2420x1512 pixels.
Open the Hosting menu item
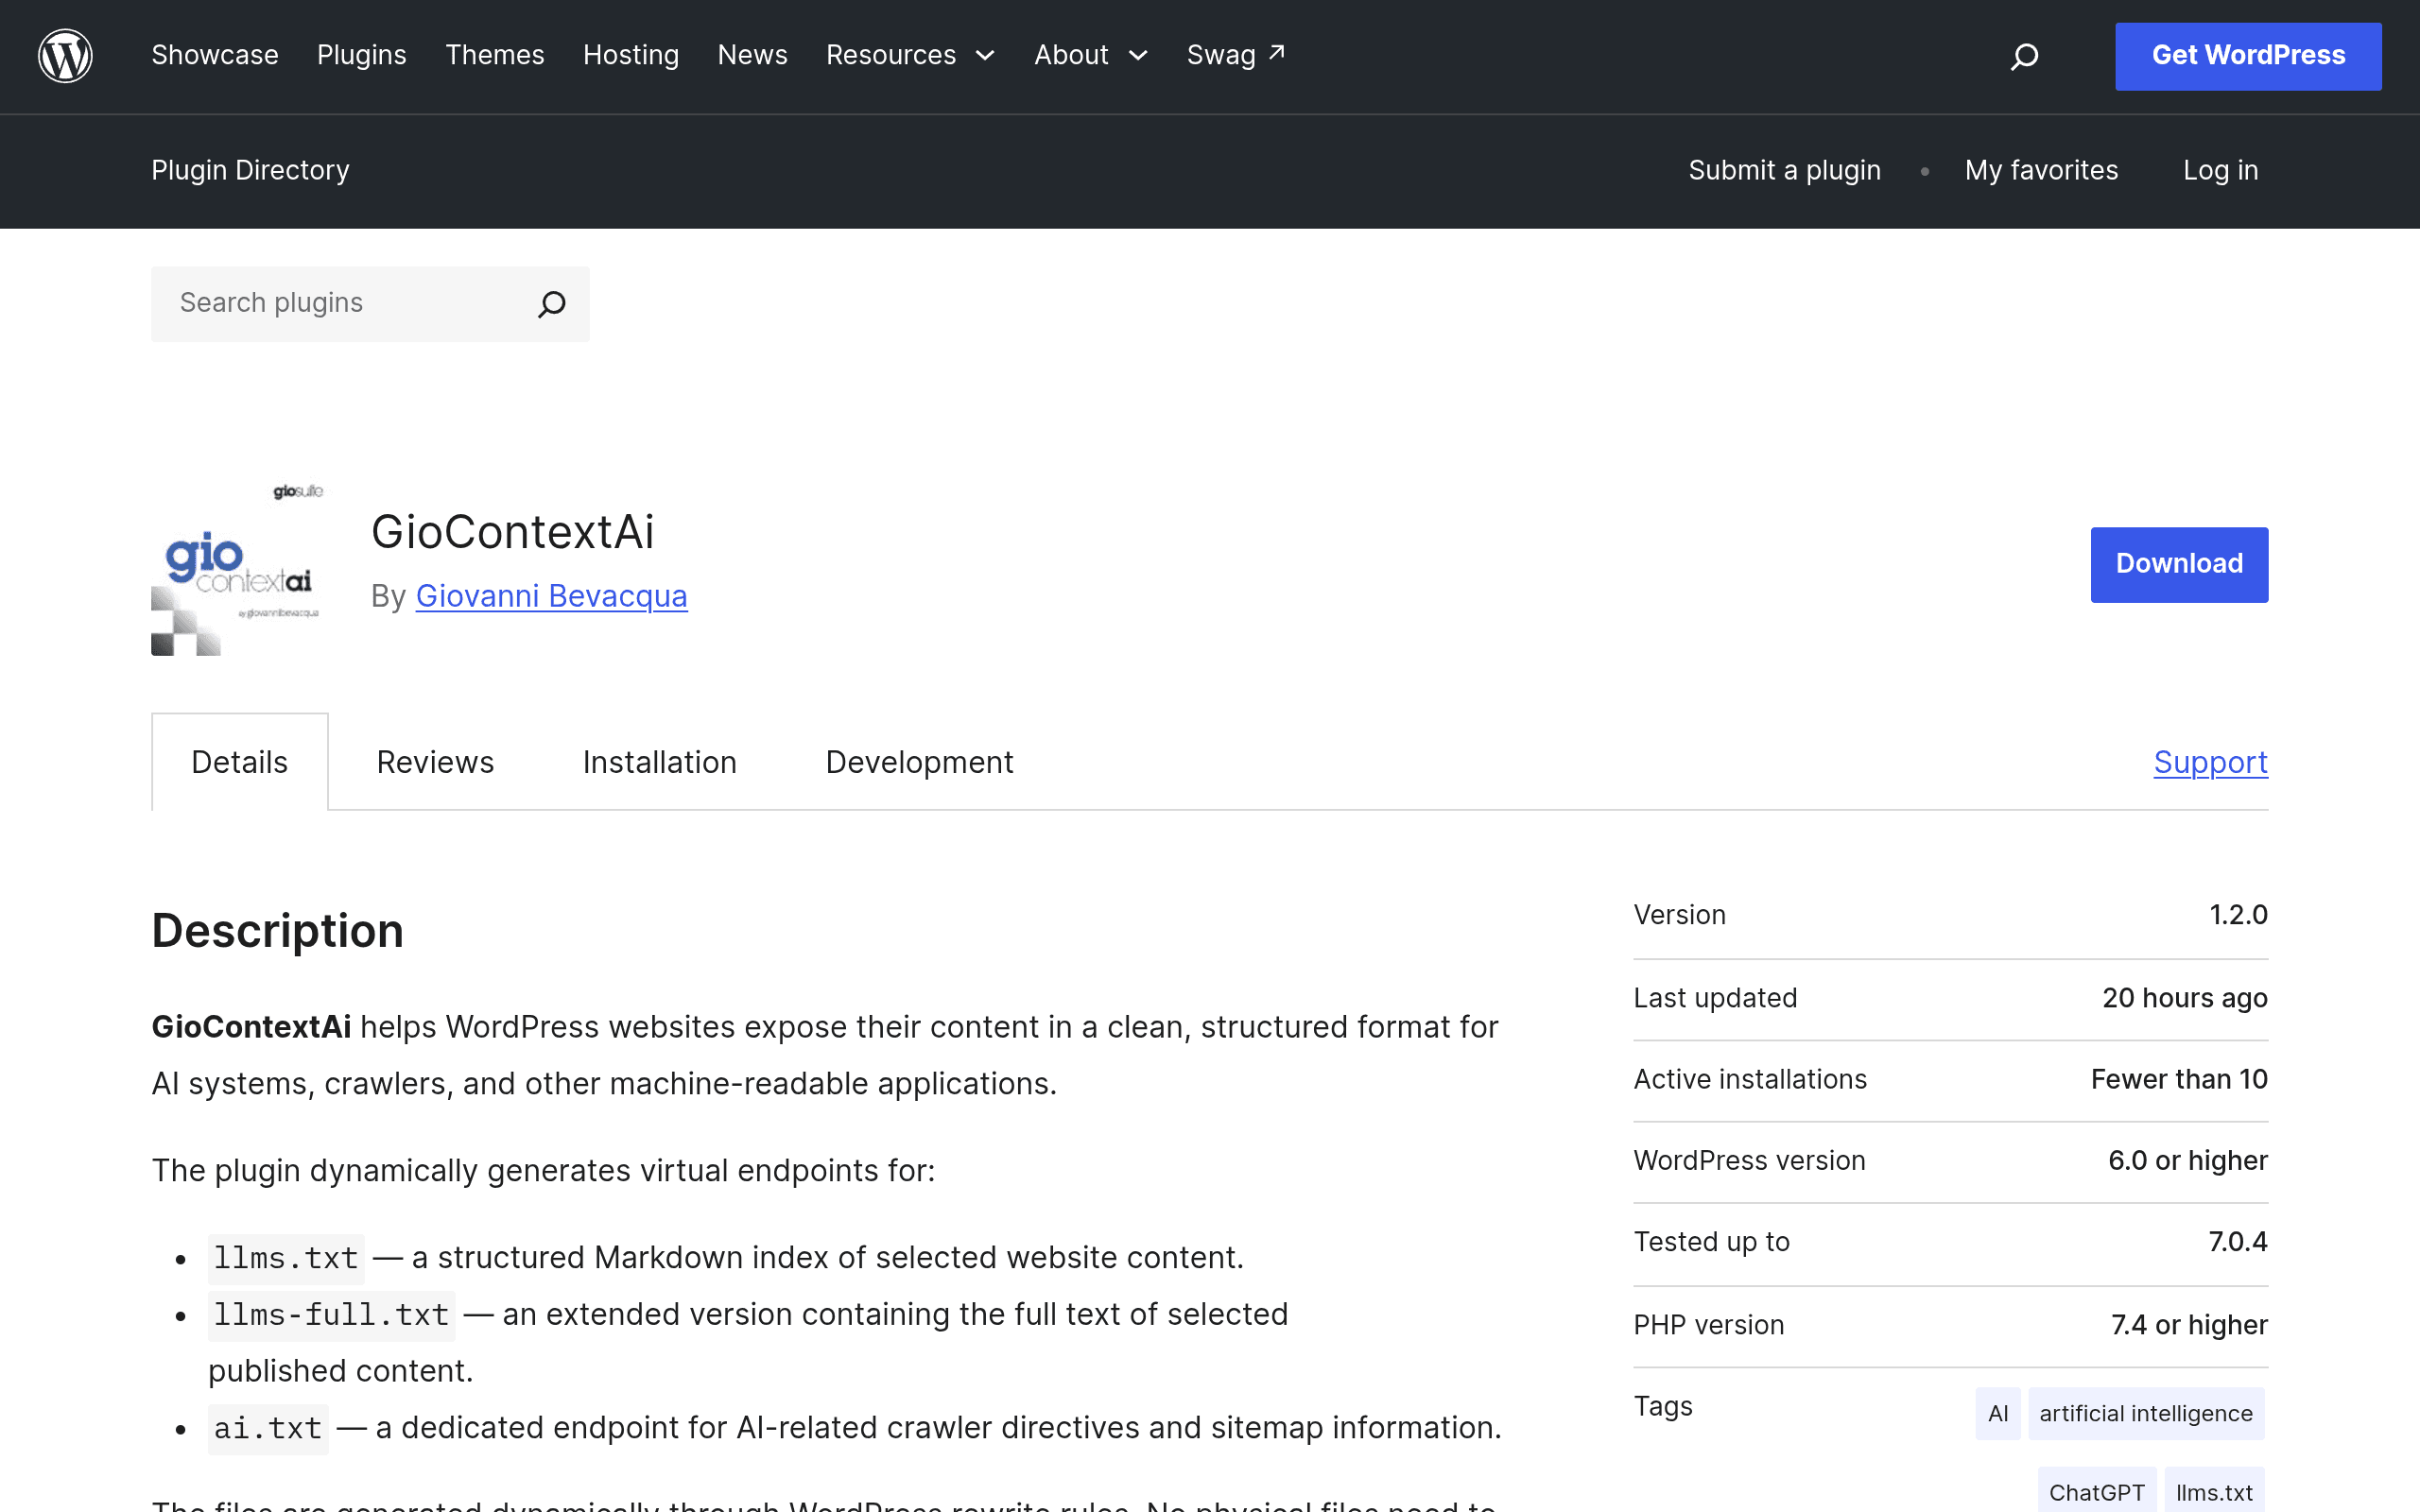pos(631,55)
